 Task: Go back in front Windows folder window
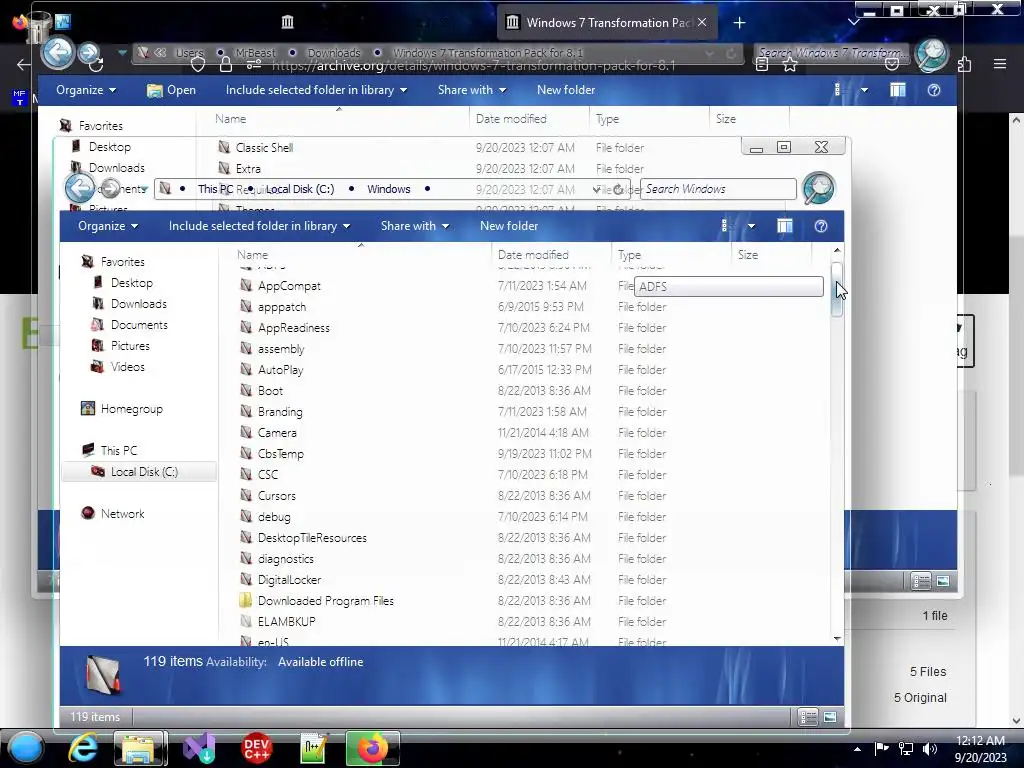click(80, 188)
